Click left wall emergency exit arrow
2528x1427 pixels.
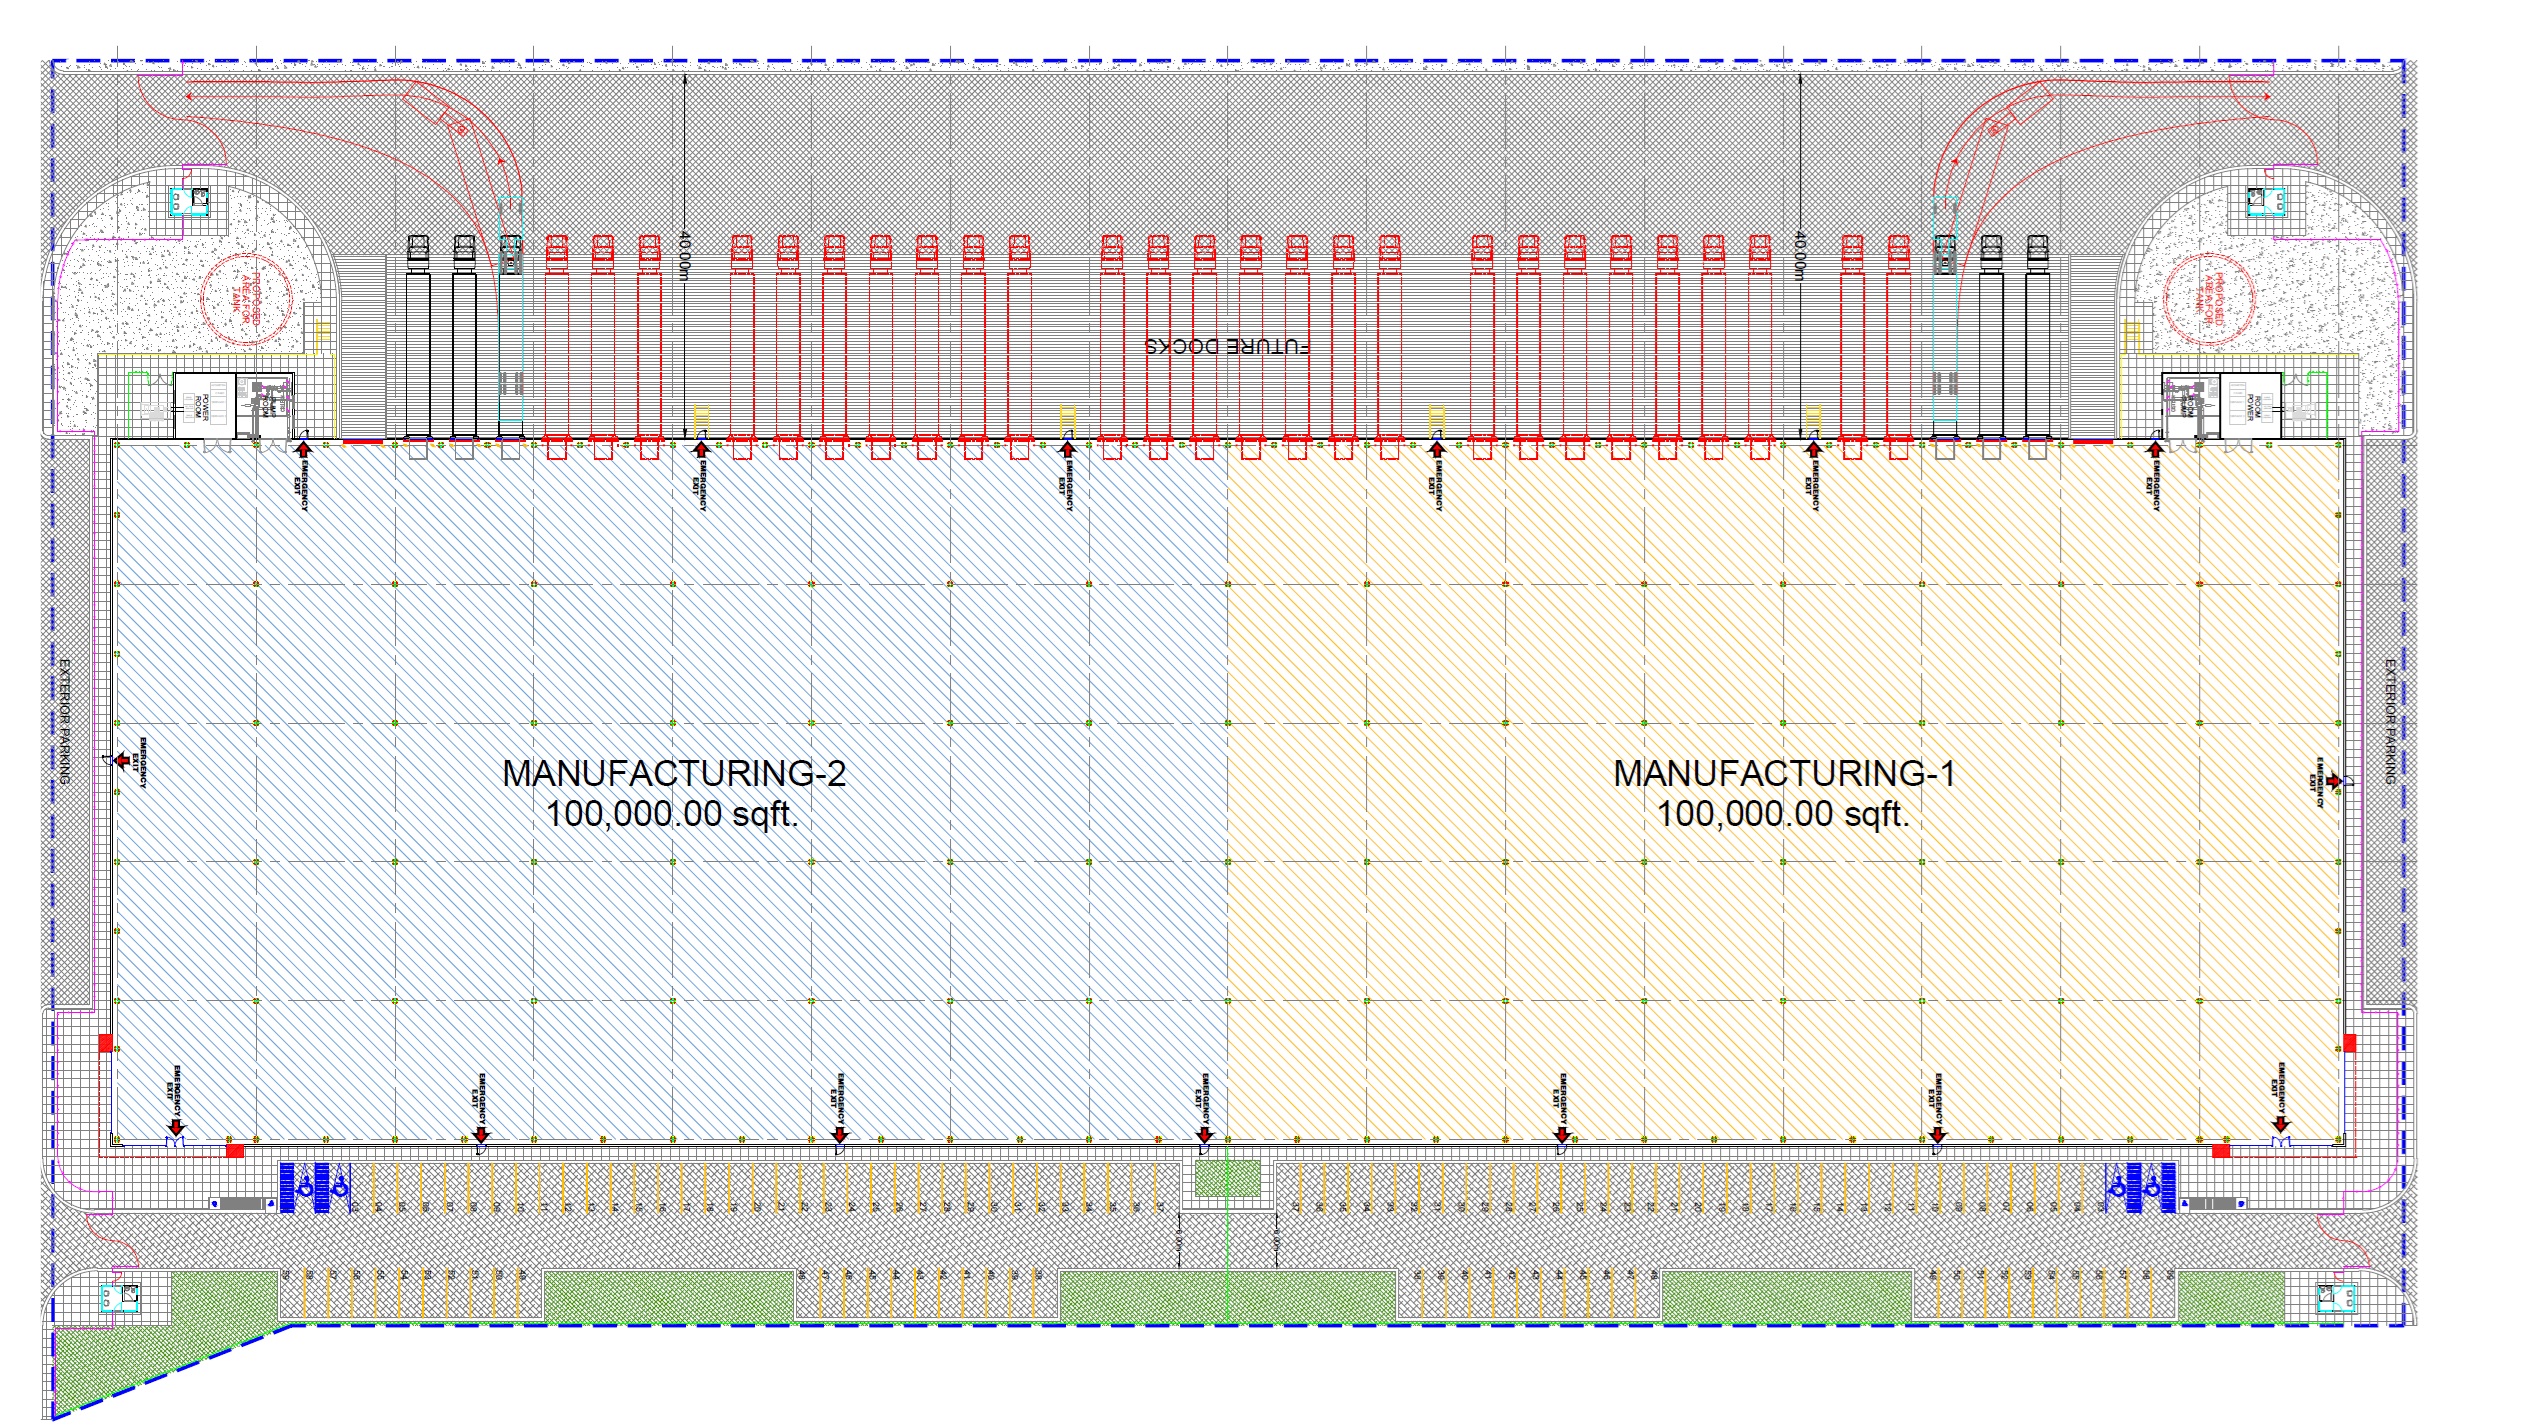tap(123, 762)
